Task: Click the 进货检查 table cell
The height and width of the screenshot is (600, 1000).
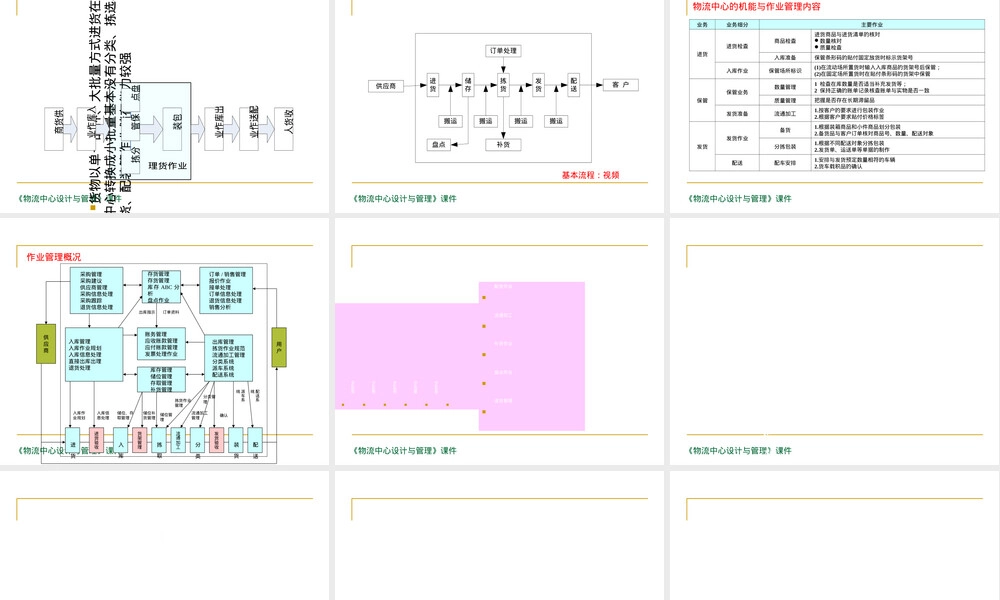Action: click(737, 46)
